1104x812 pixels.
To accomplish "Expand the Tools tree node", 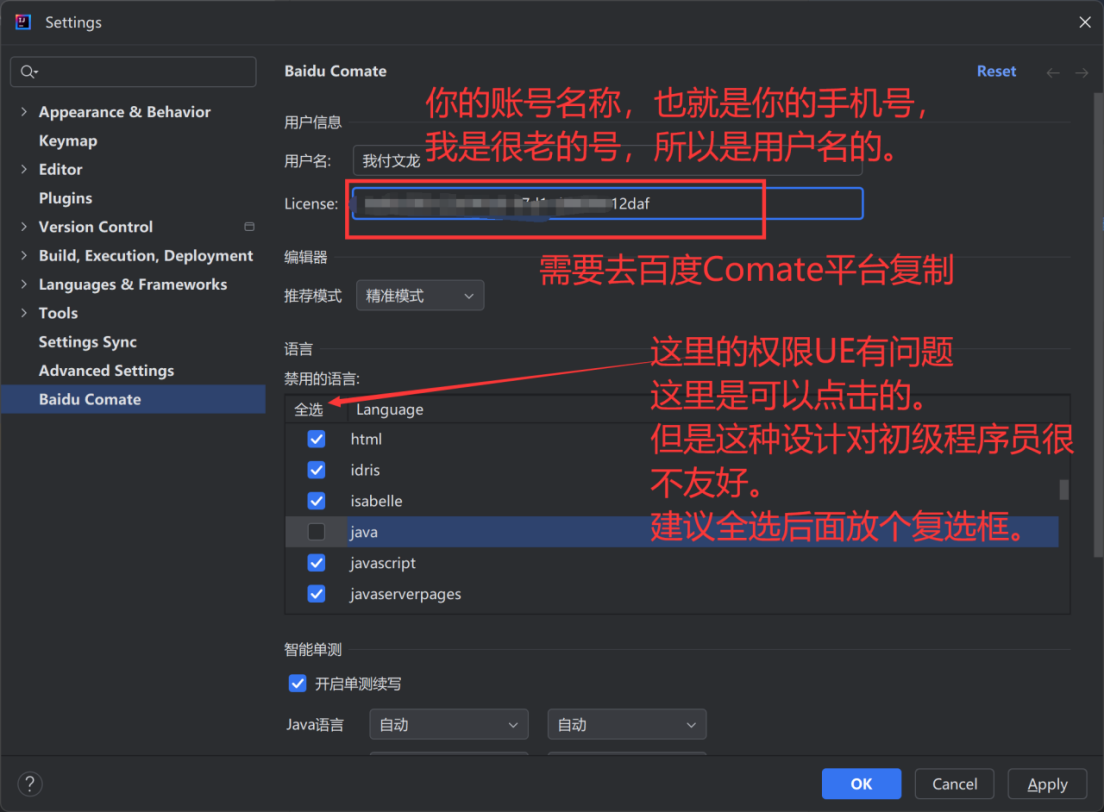I will click(24, 313).
